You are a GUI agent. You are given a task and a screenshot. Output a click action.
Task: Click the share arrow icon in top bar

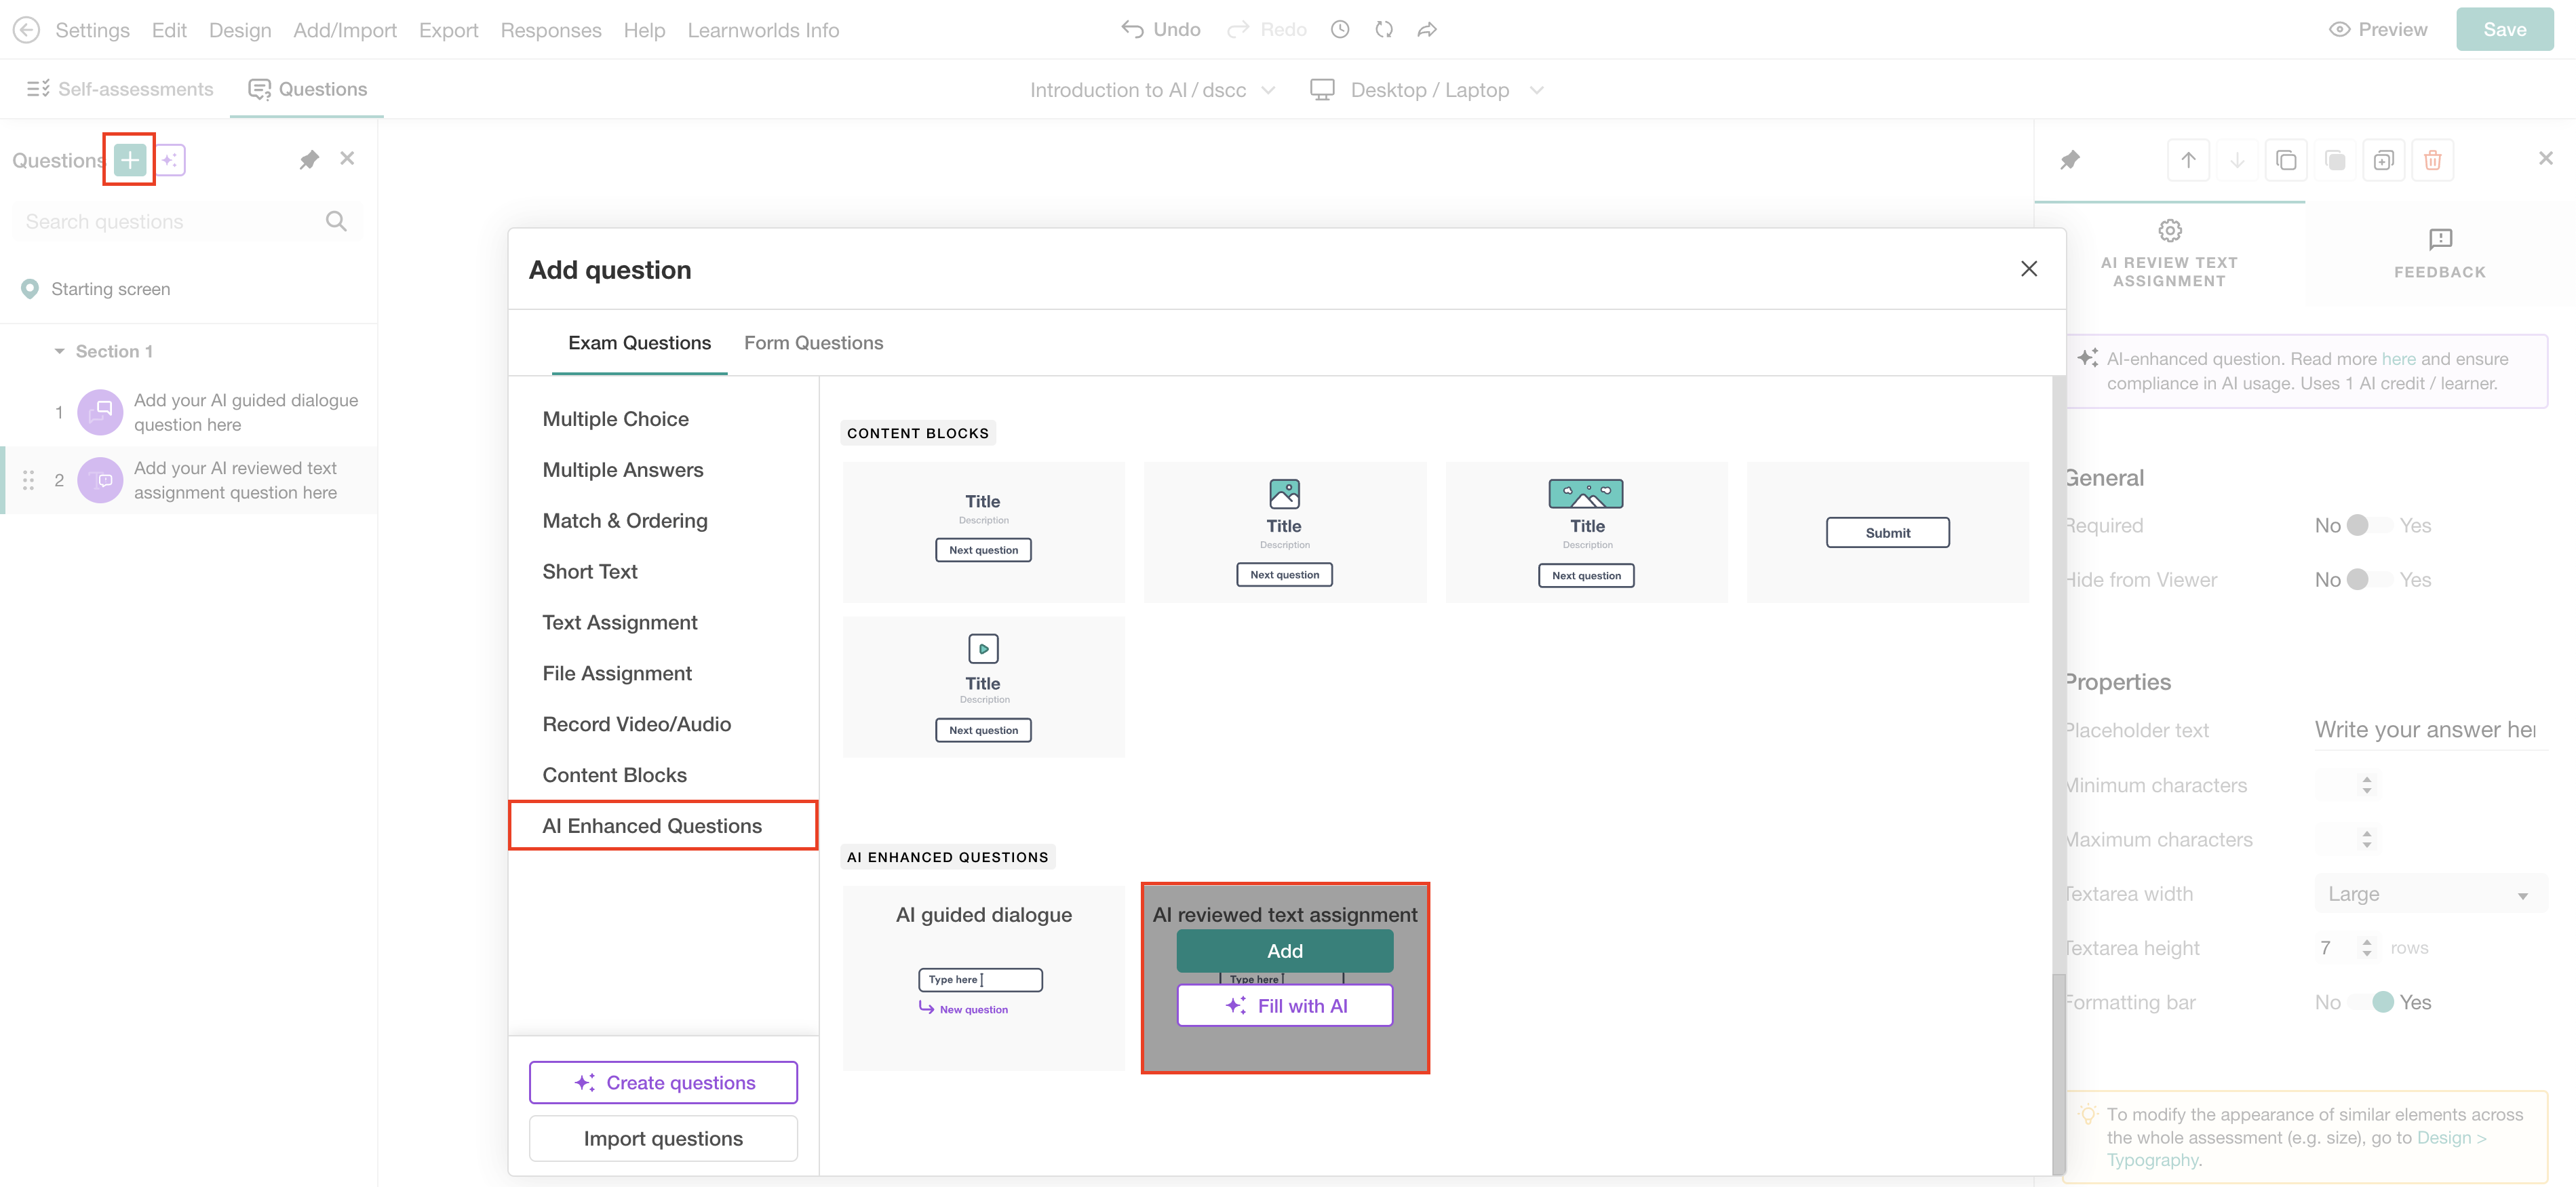pos(1427,30)
